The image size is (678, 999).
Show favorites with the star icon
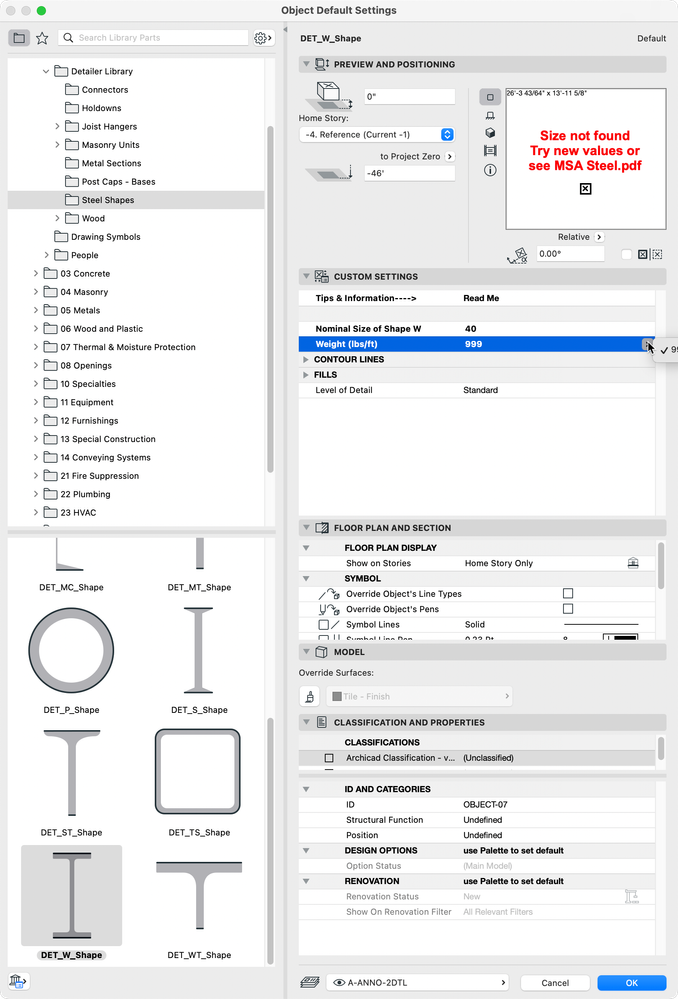[x=42, y=38]
